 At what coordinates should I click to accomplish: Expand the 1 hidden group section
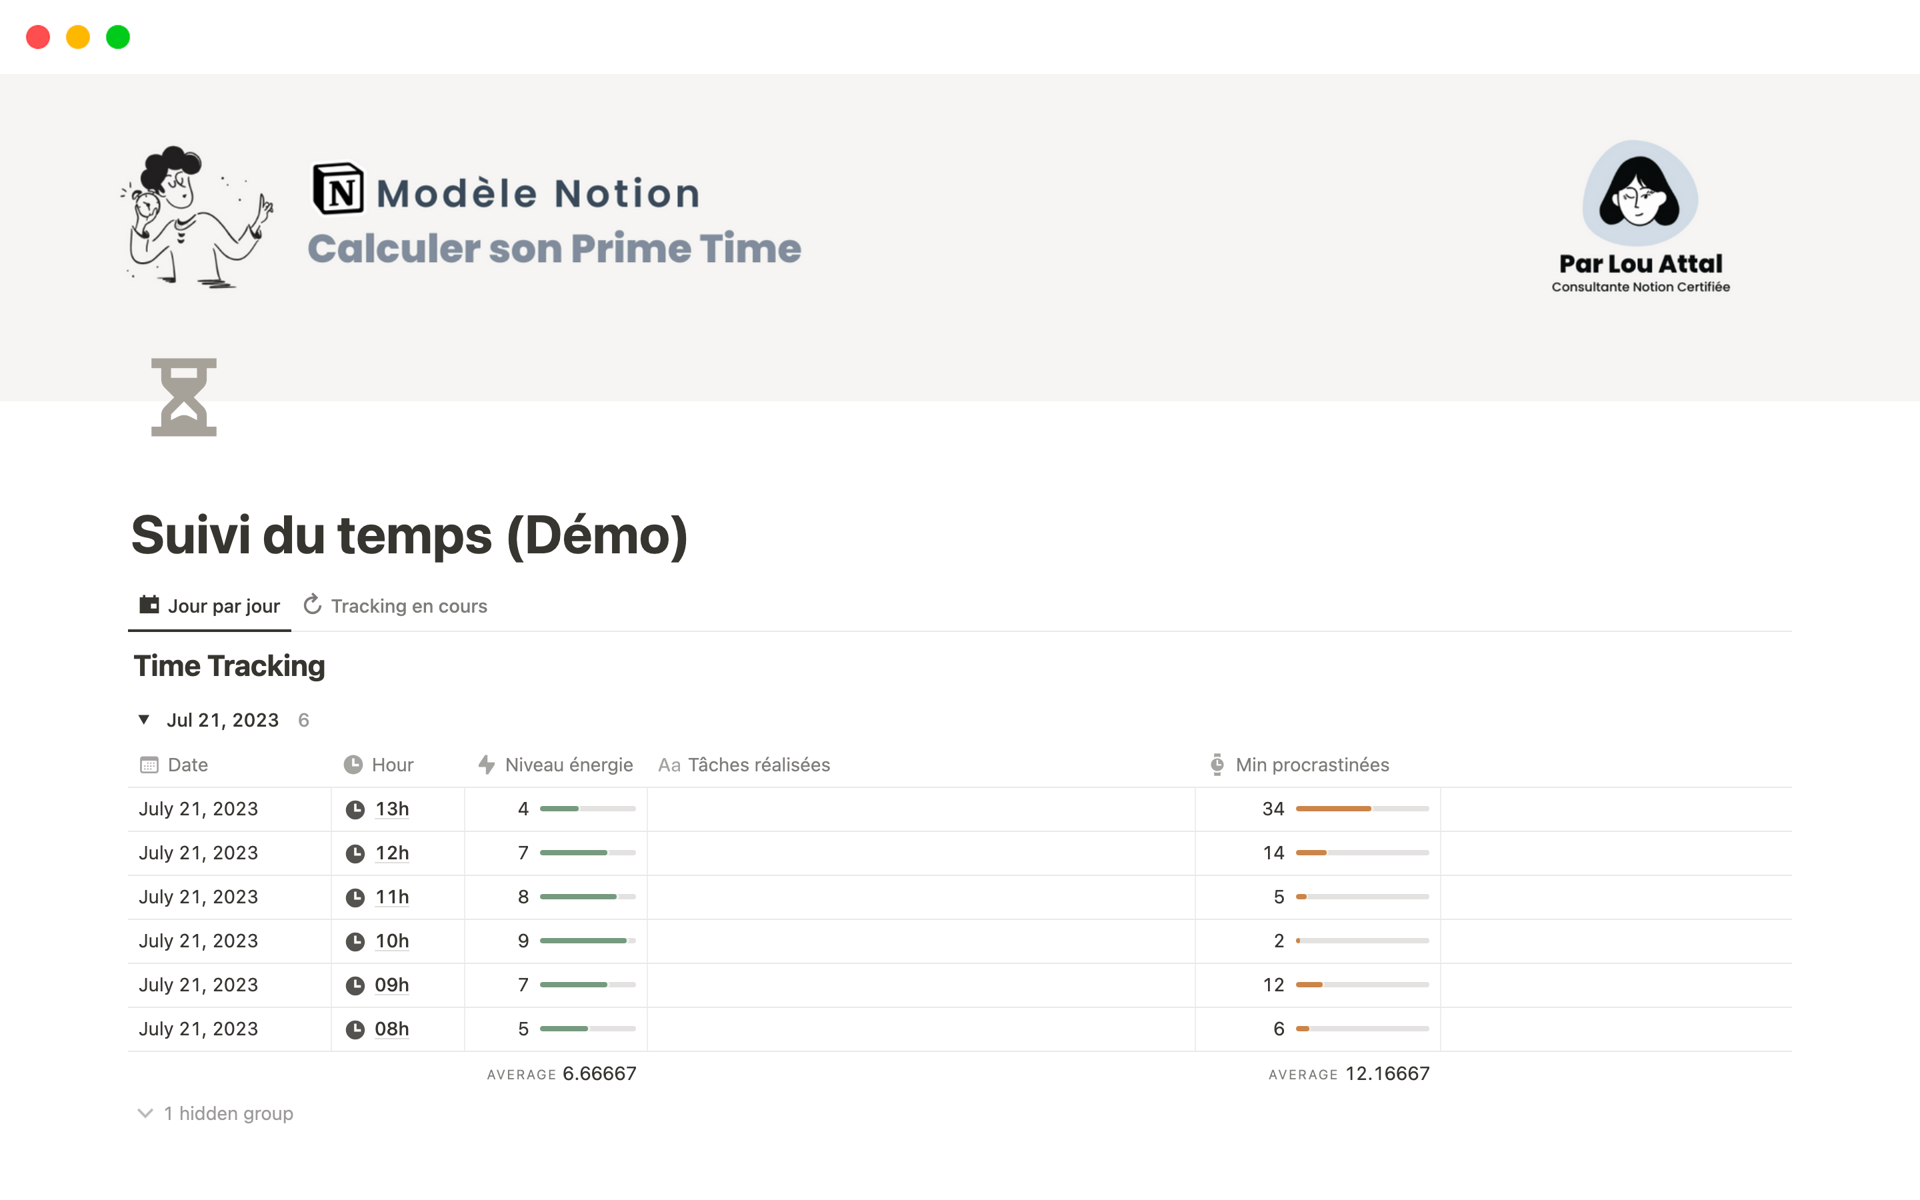tap(216, 1113)
